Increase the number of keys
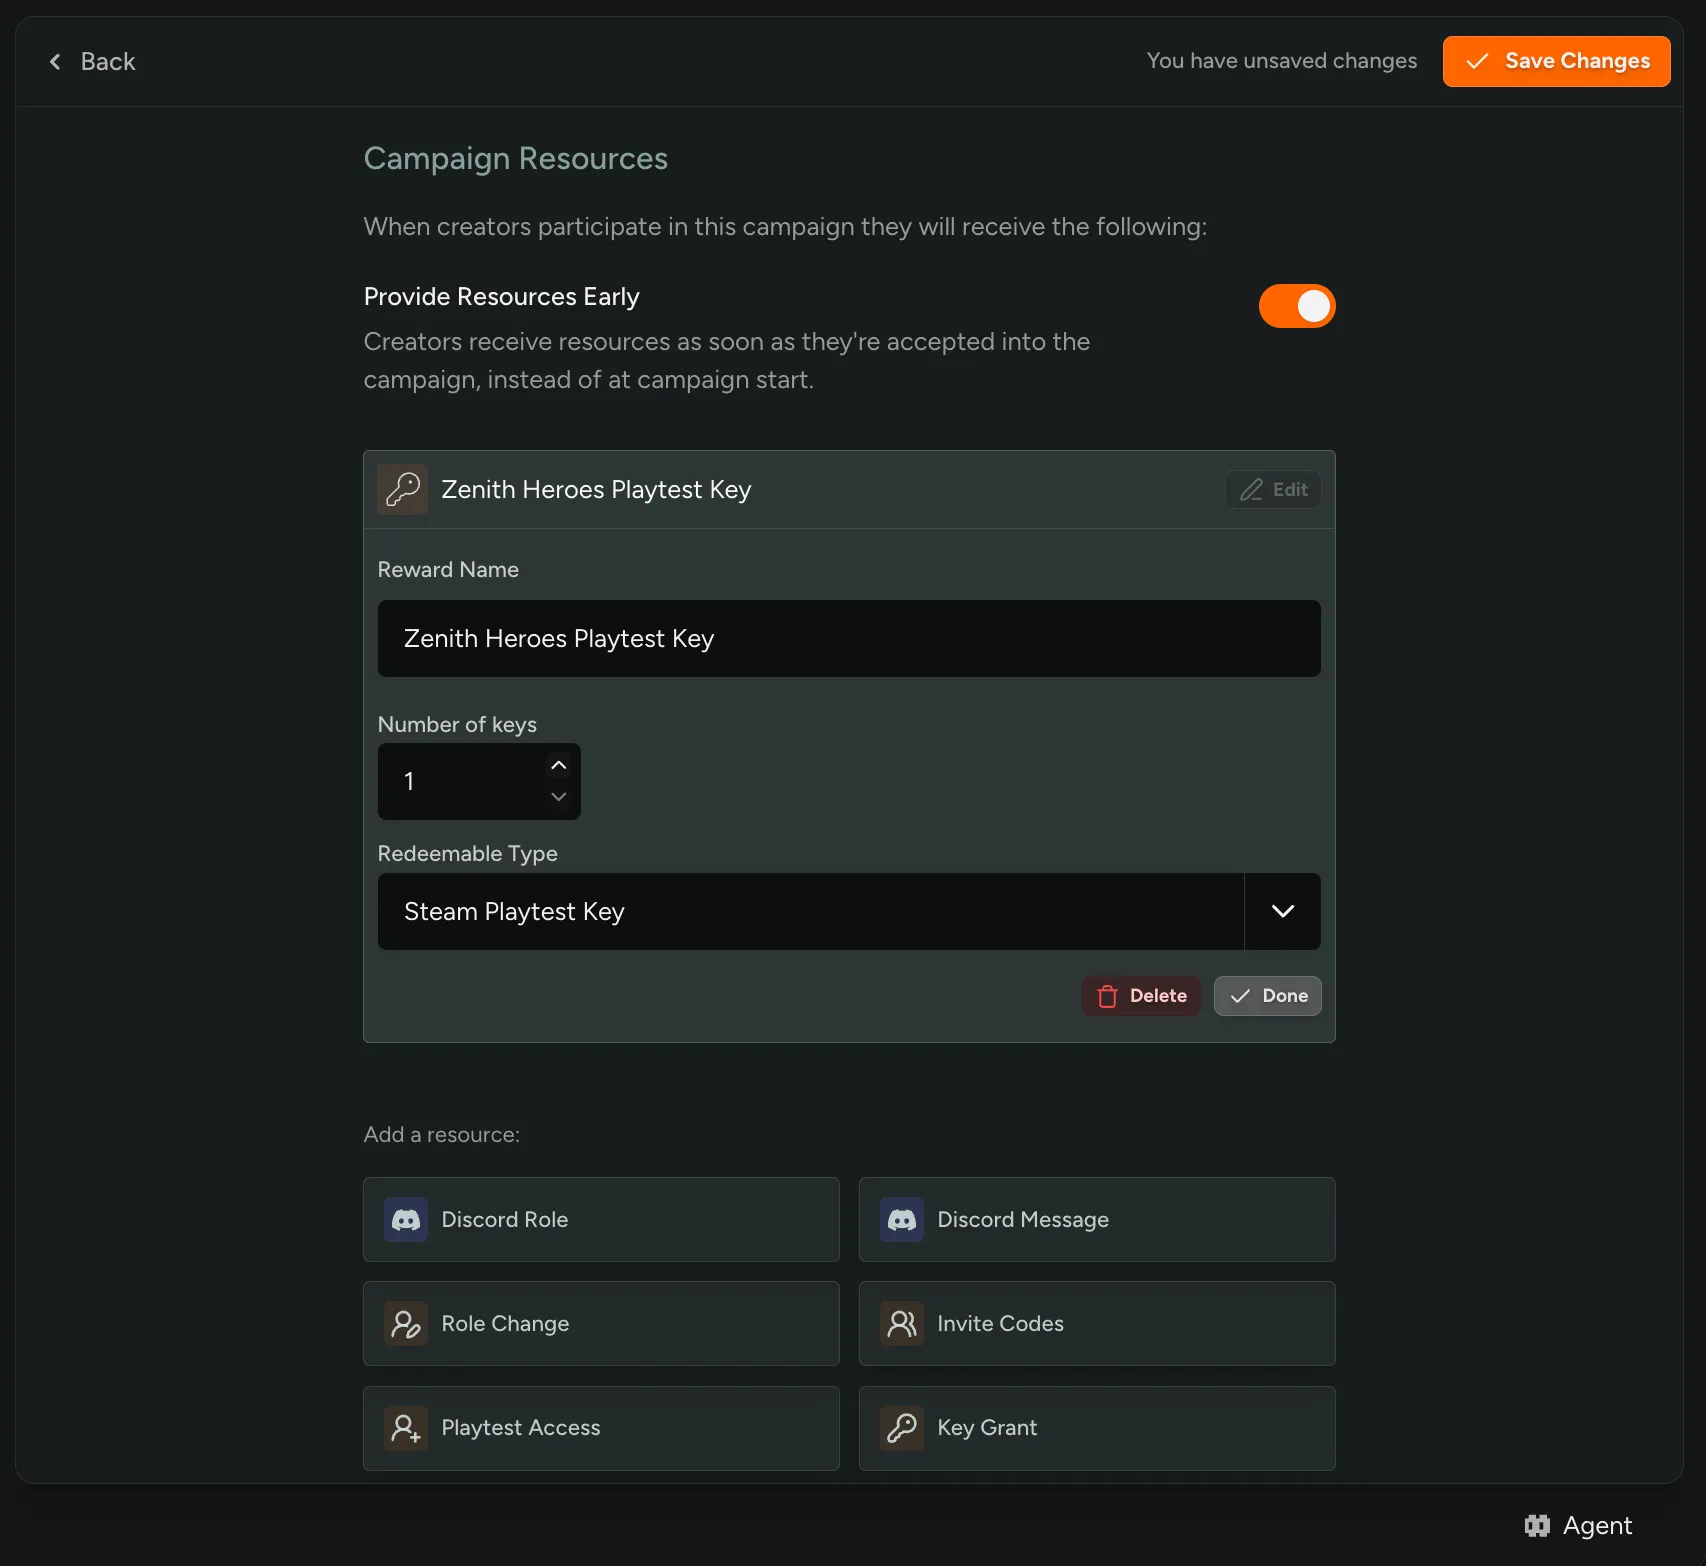This screenshot has height=1566, width=1706. 559,765
